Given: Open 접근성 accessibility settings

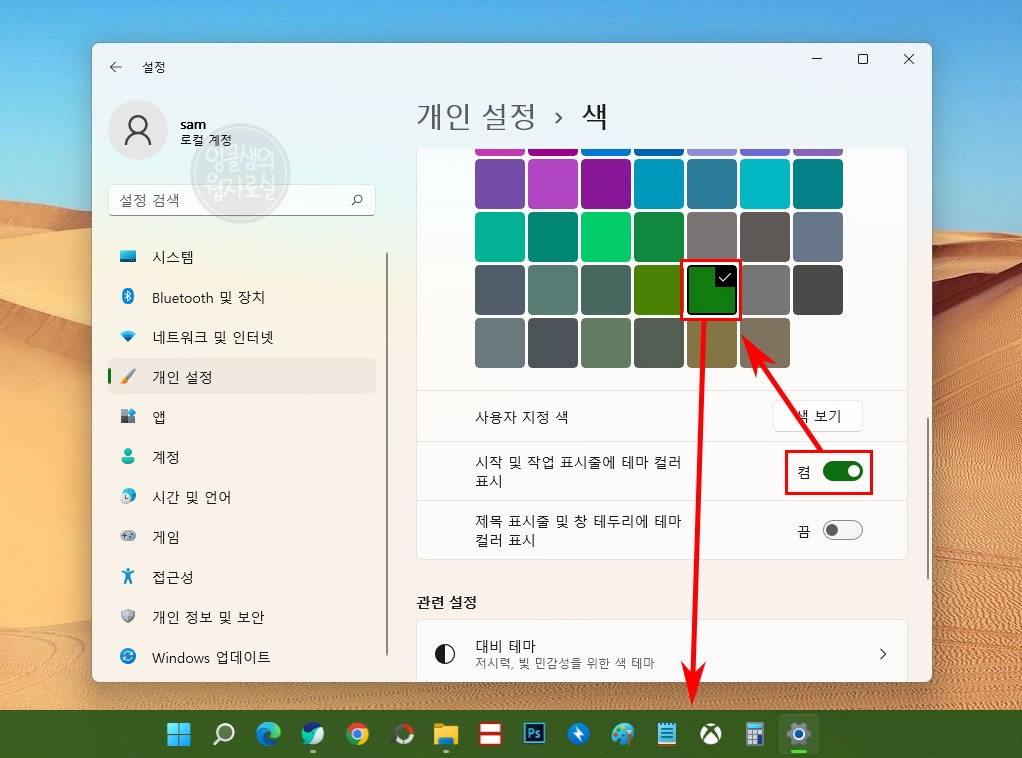Looking at the screenshot, I should coord(242,577).
